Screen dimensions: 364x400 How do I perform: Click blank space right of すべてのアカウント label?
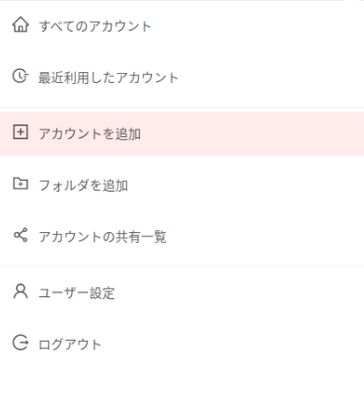pos(258,26)
